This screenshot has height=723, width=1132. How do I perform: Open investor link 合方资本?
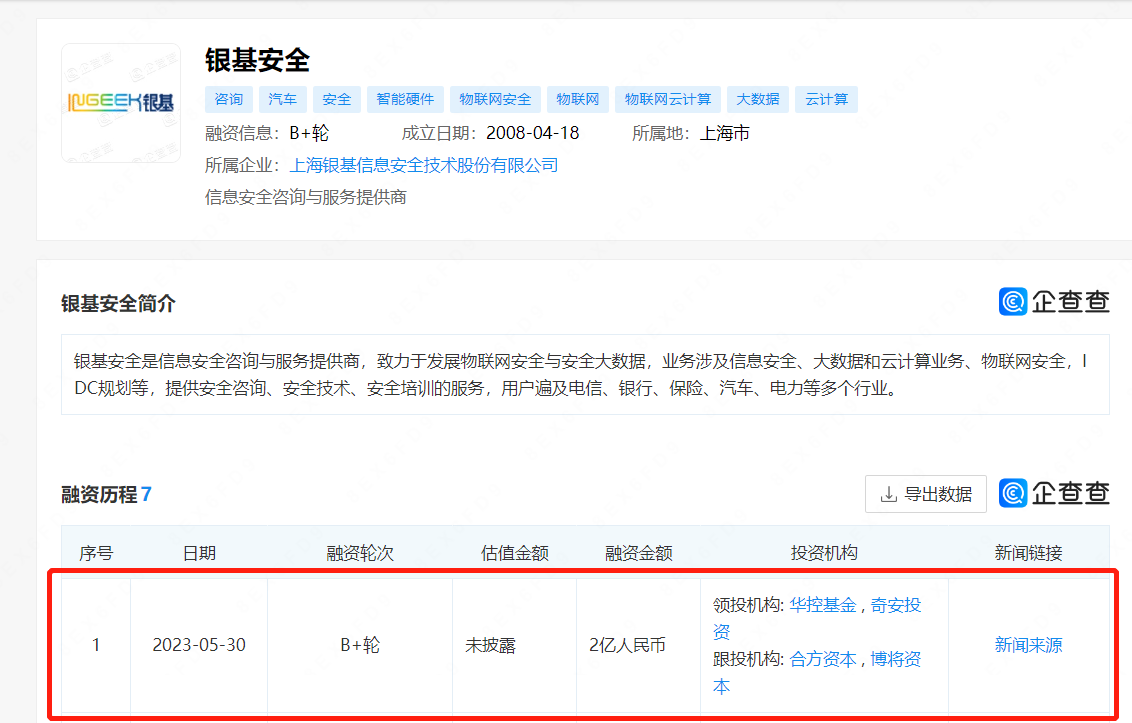[823, 659]
